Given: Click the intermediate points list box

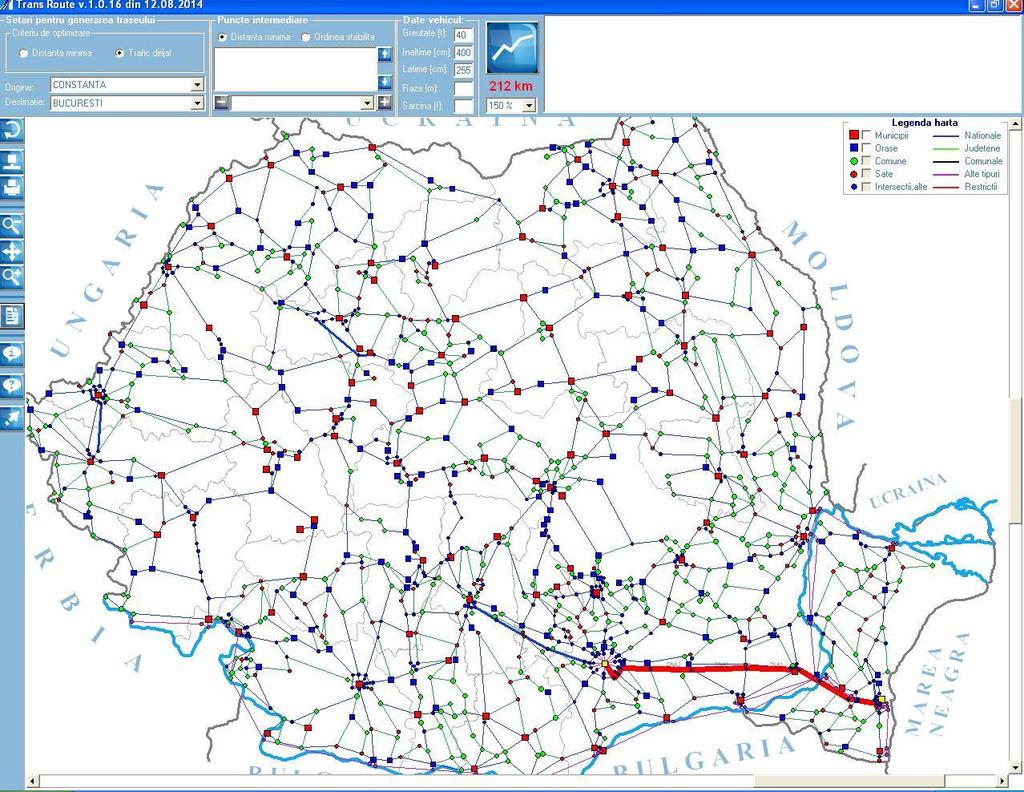Looking at the screenshot, I should (296, 69).
